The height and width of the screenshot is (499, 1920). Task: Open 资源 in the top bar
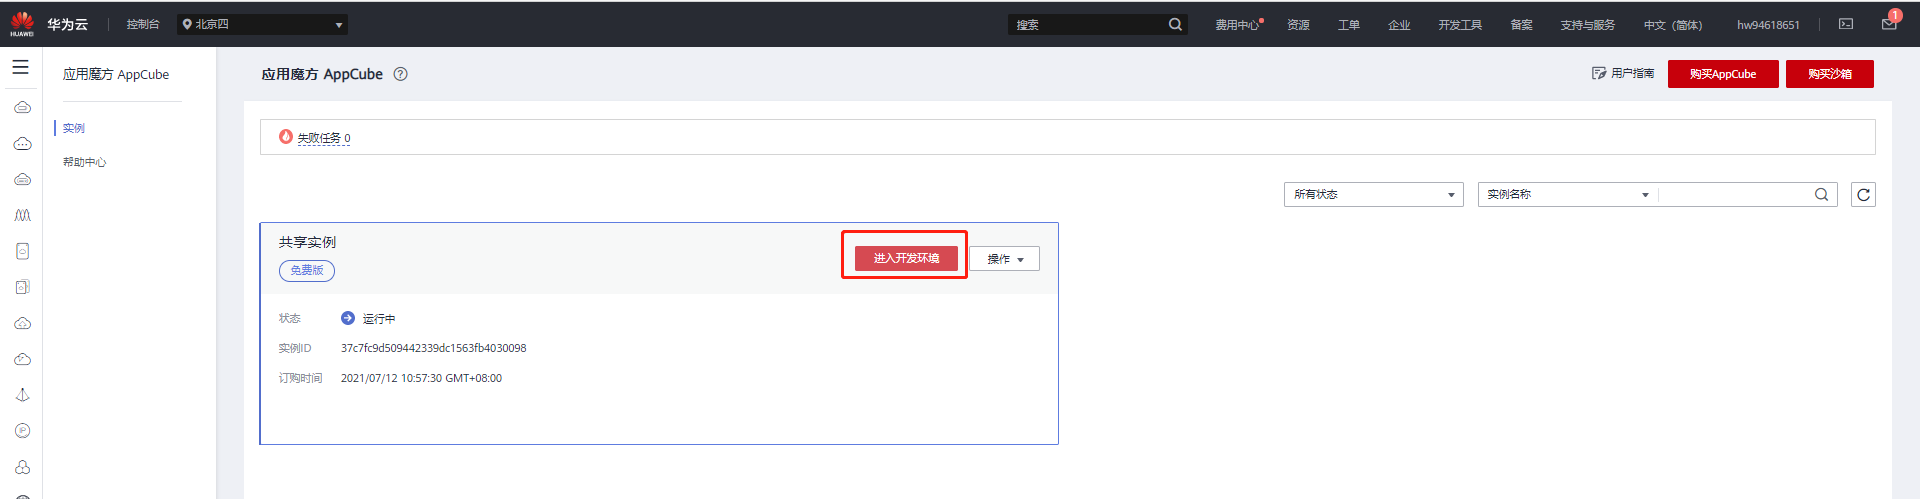[1298, 25]
